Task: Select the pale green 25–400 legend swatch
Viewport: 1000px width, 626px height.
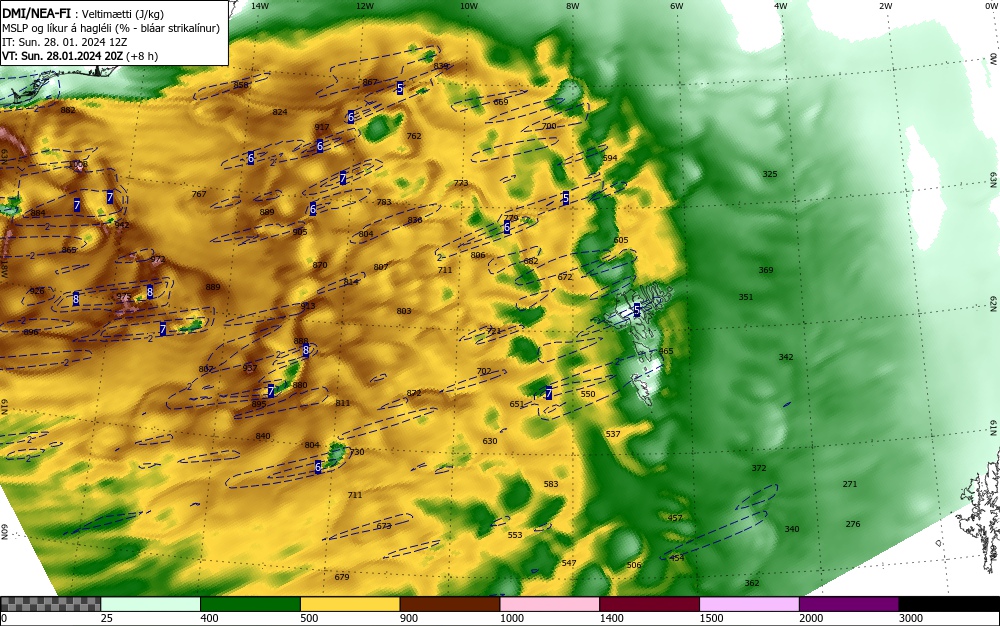Action: click(151, 604)
